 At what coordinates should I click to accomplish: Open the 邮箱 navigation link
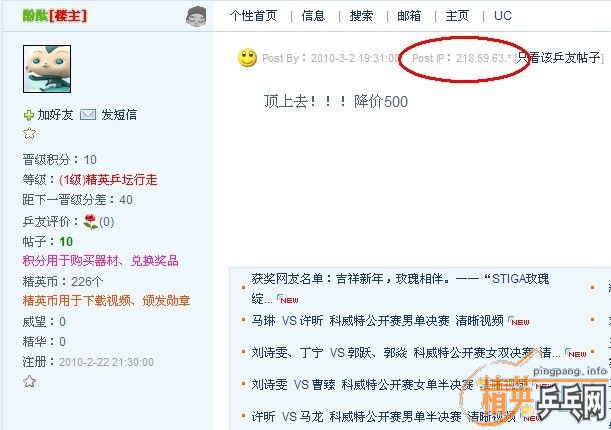click(409, 16)
